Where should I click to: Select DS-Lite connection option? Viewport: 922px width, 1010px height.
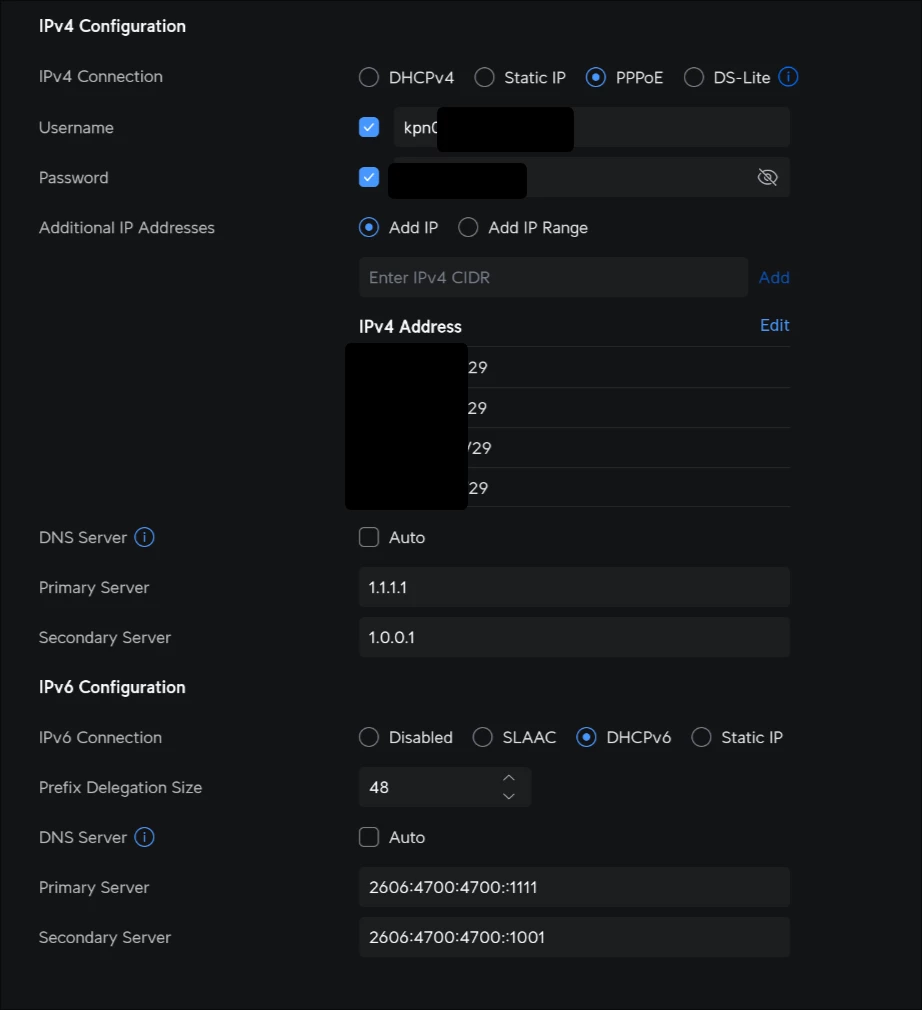[x=694, y=77]
